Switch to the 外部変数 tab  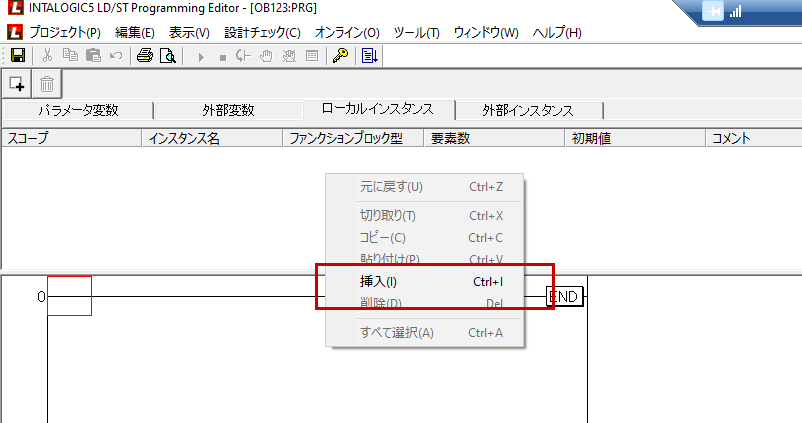227,110
